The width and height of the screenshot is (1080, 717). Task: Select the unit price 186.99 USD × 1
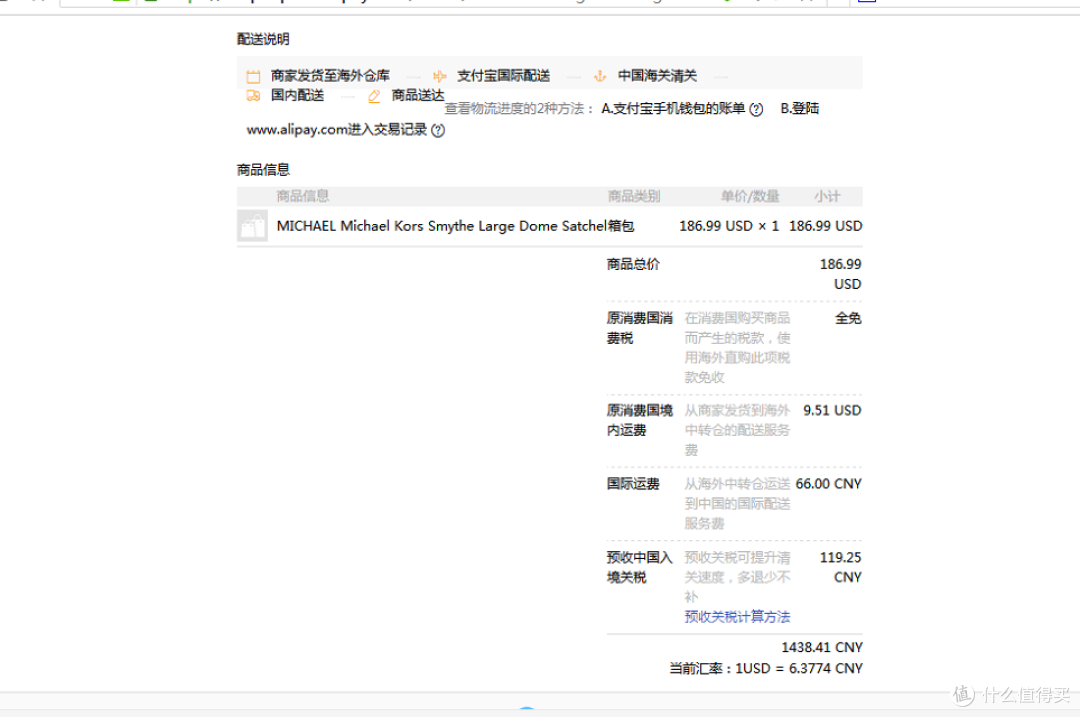[x=729, y=226]
